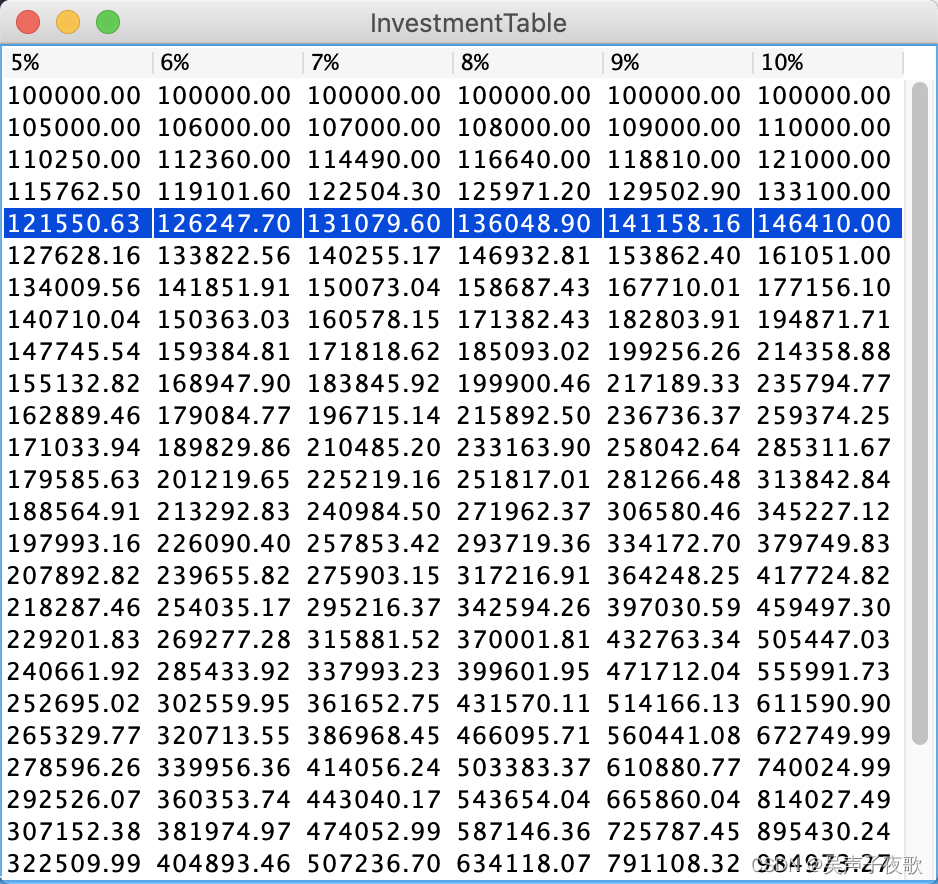938x884 pixels.
Task: Click cell 307152.38
Action: click(78, 831)
